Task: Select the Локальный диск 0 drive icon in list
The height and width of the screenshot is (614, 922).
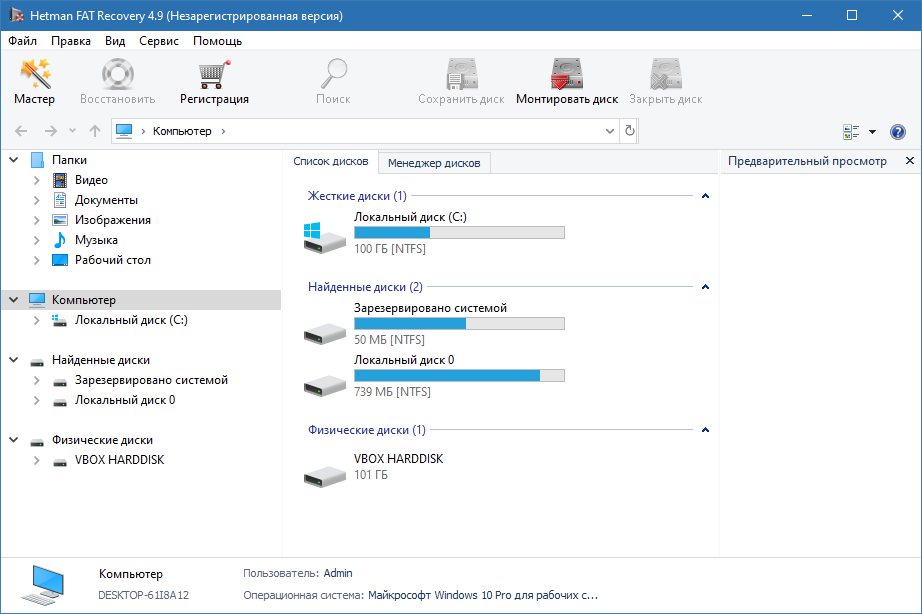Action: tap(325, 385)
